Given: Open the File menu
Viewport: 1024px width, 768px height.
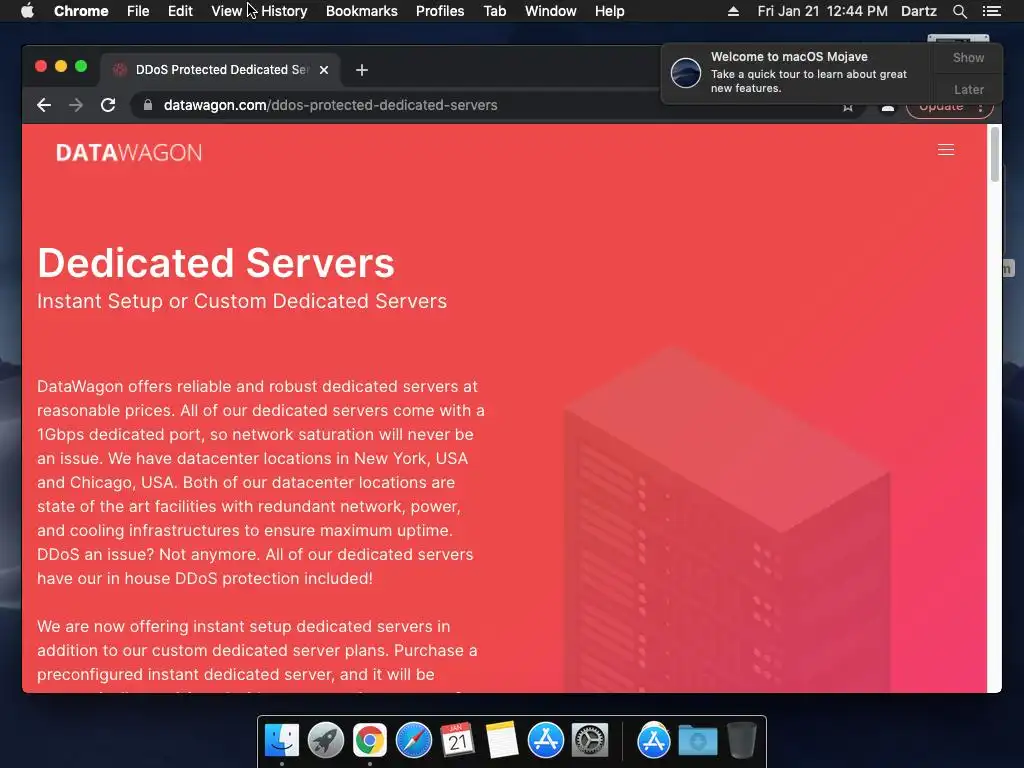Looking at the screenshot, I should 138,11.
